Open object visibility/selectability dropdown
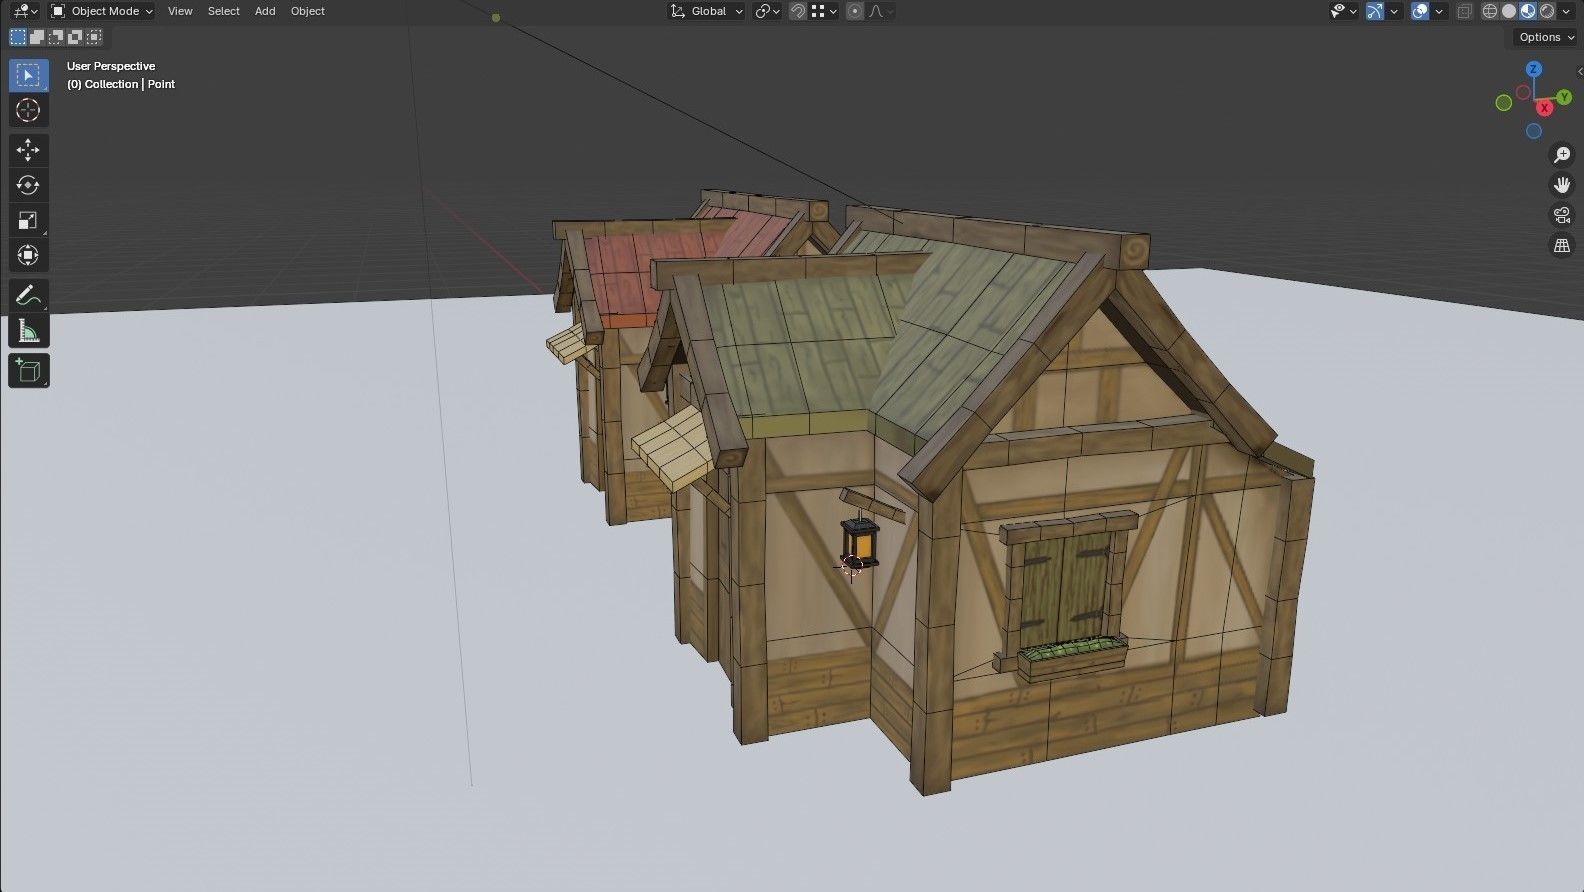The image size is (1584, 892). click(x=1343, y=11)
